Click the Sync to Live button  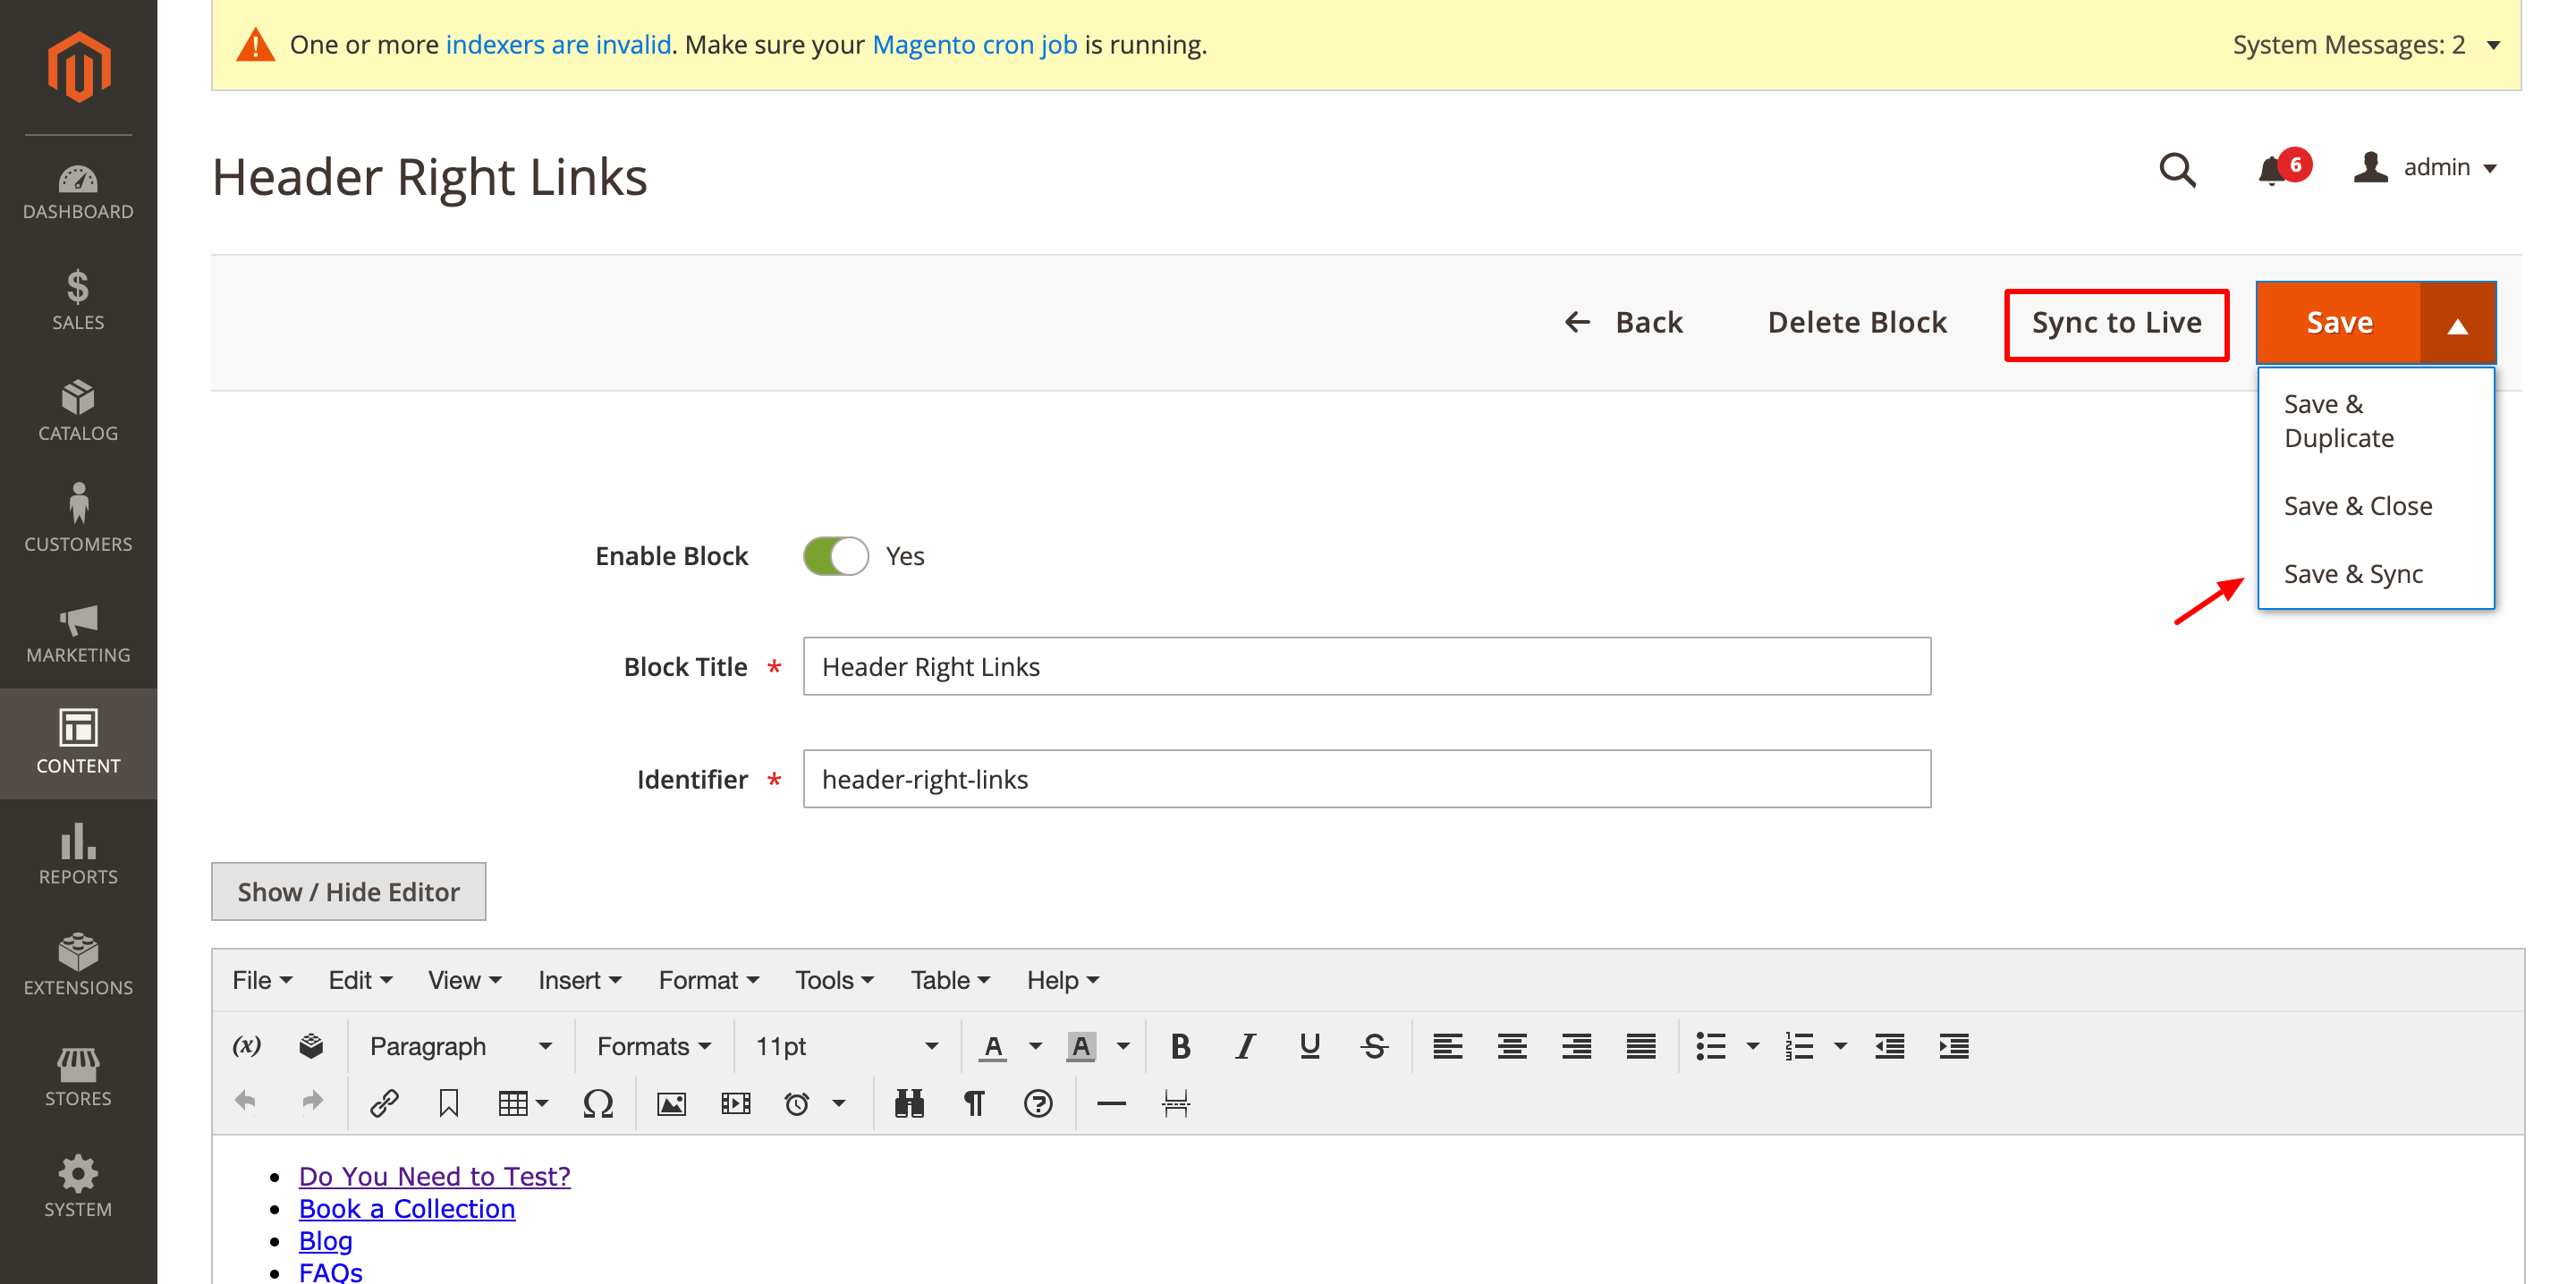(x=2116, y=324)
